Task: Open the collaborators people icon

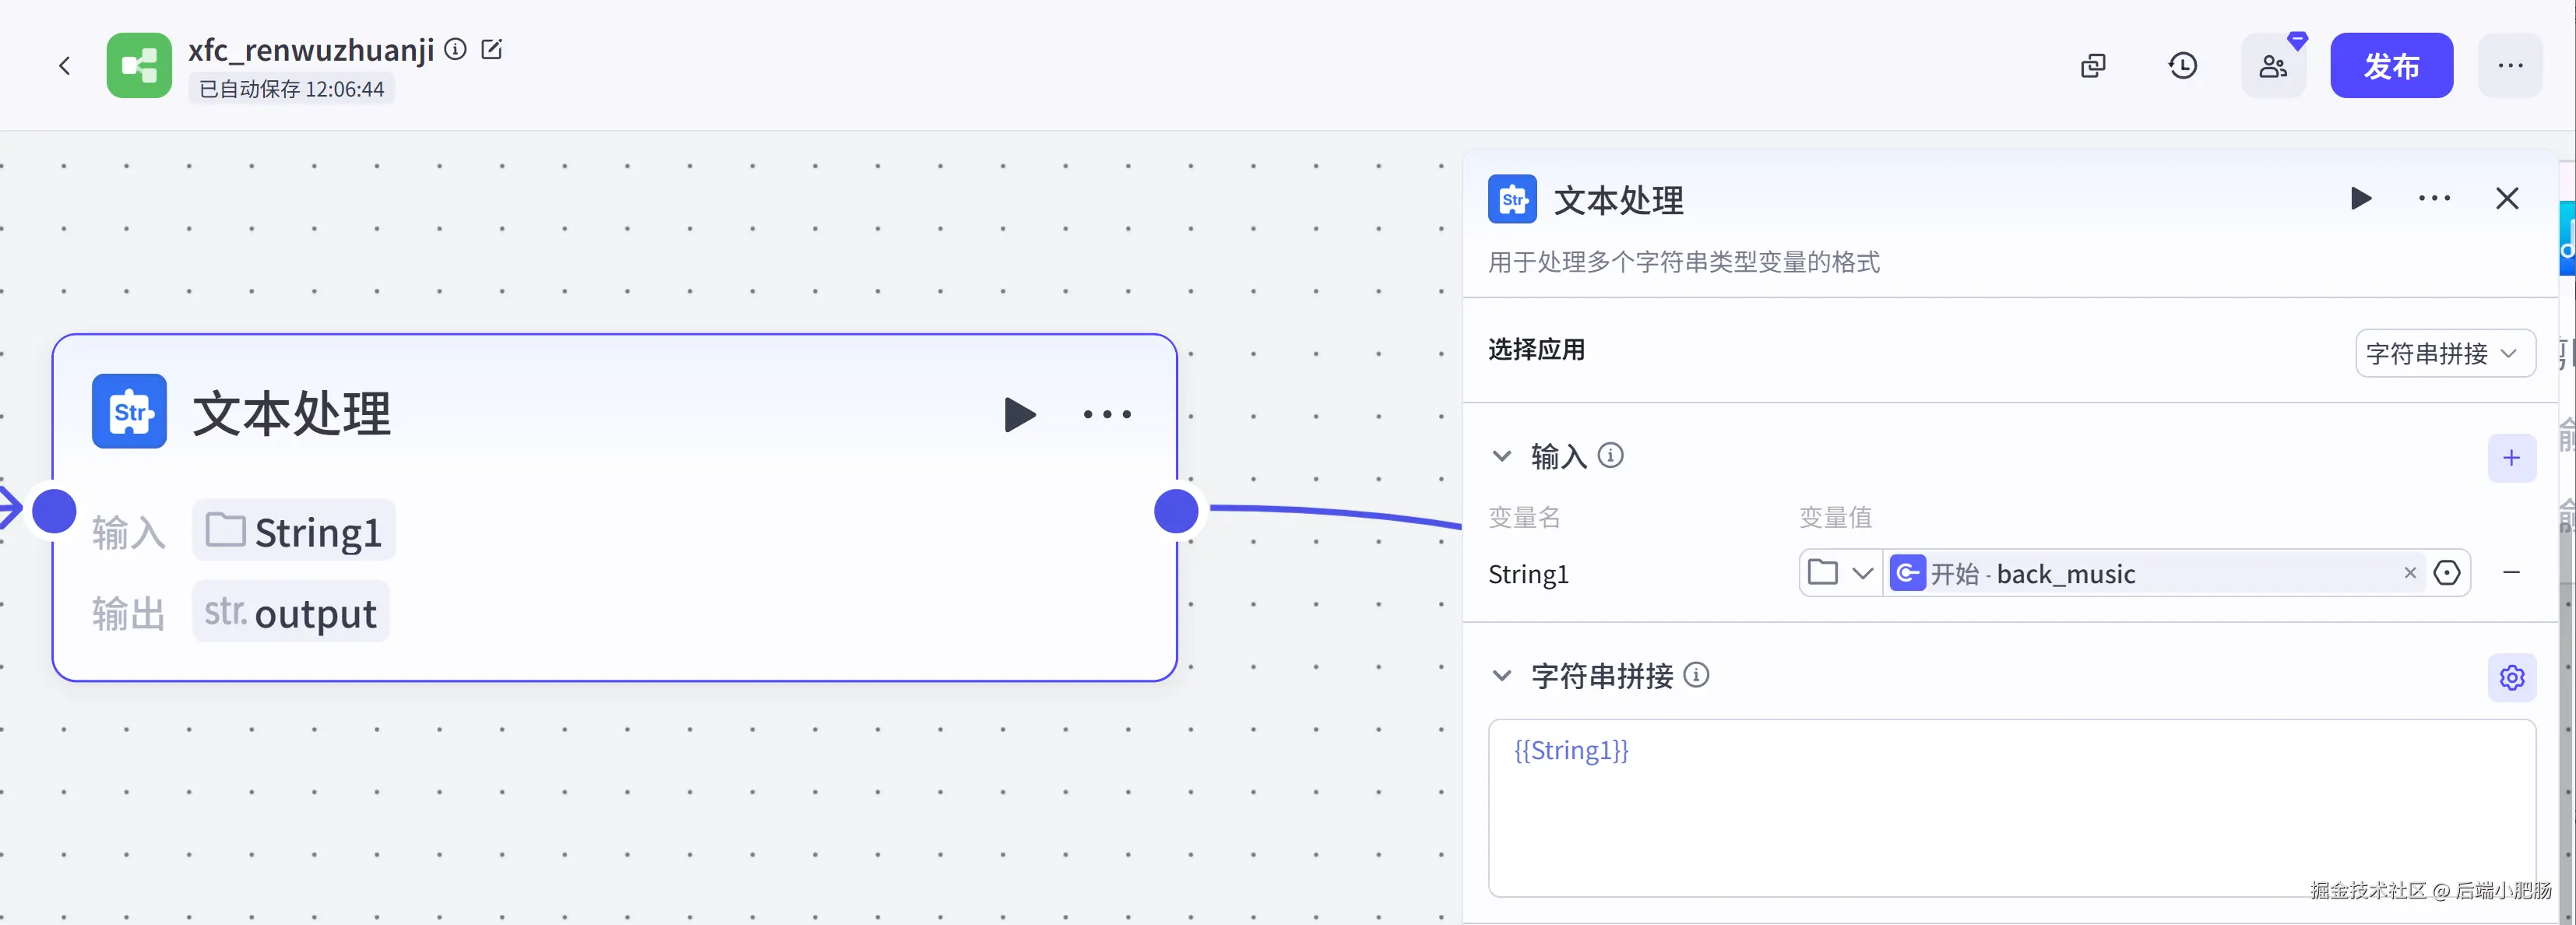Action: (2272, 66)
